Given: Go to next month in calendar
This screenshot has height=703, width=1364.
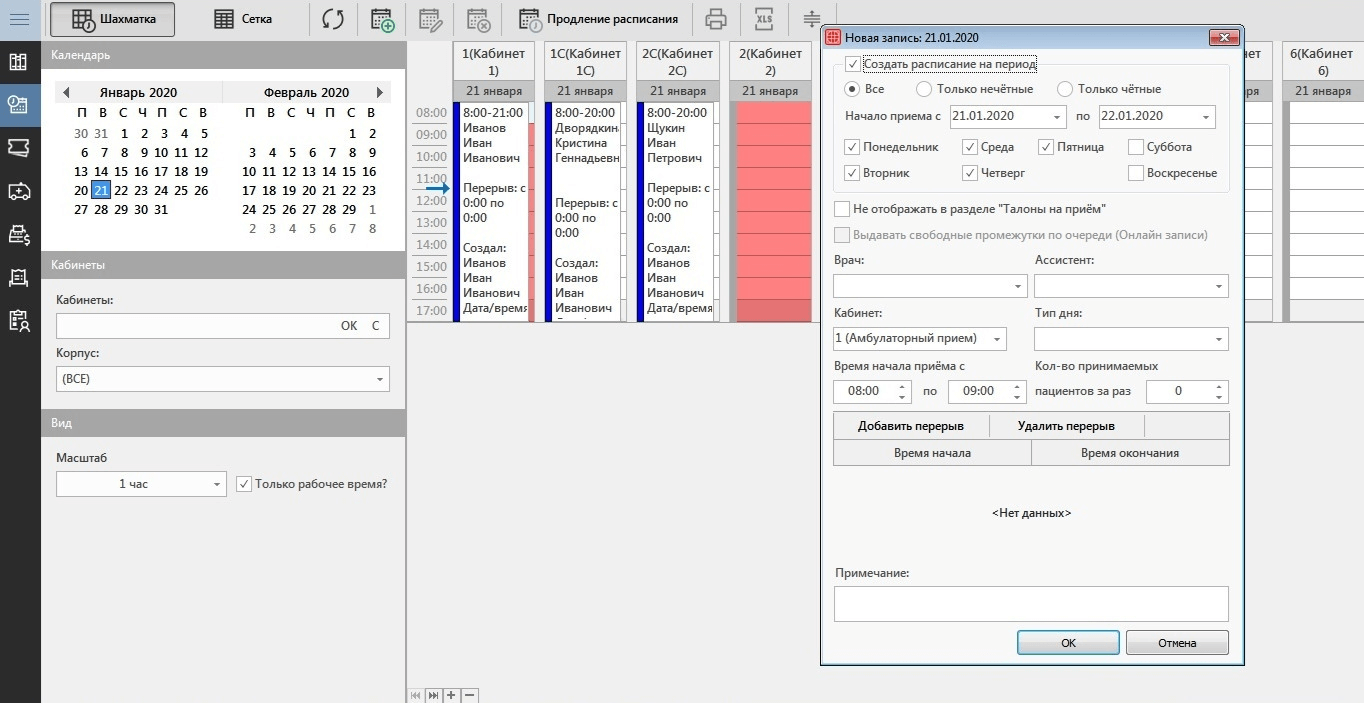Looking at the screenshot, I should tap(380, 92).
